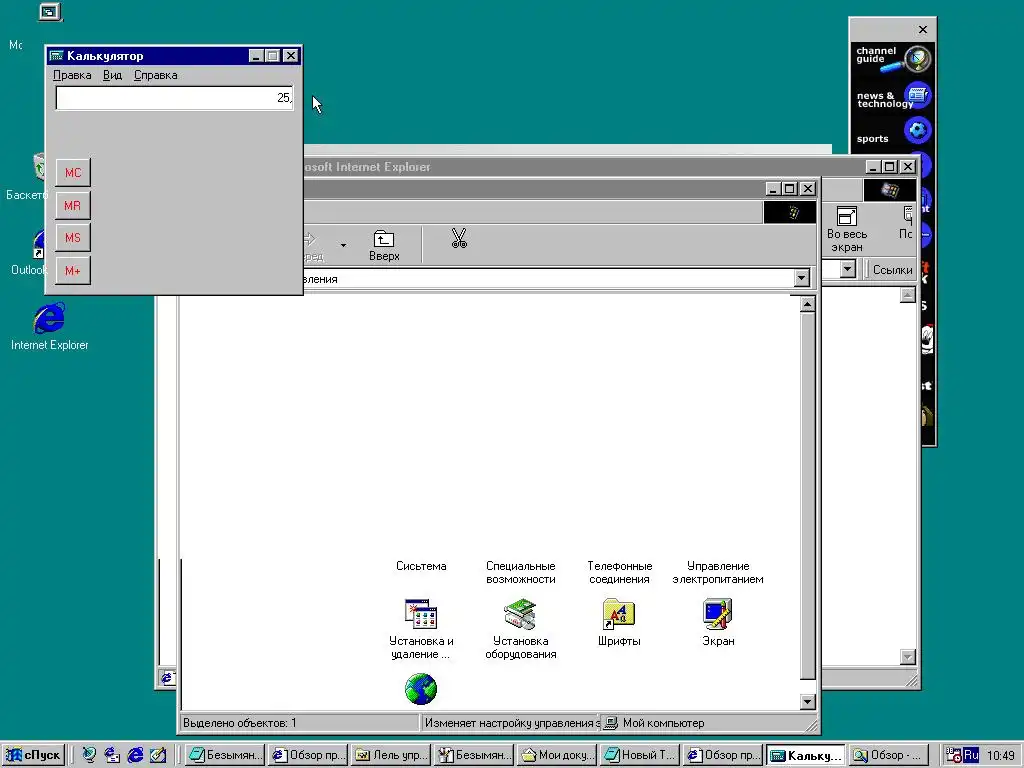Screen dimensions: 1024x768
Task: Launch Internet Explorer from quick launch
Action: point(135,755)
